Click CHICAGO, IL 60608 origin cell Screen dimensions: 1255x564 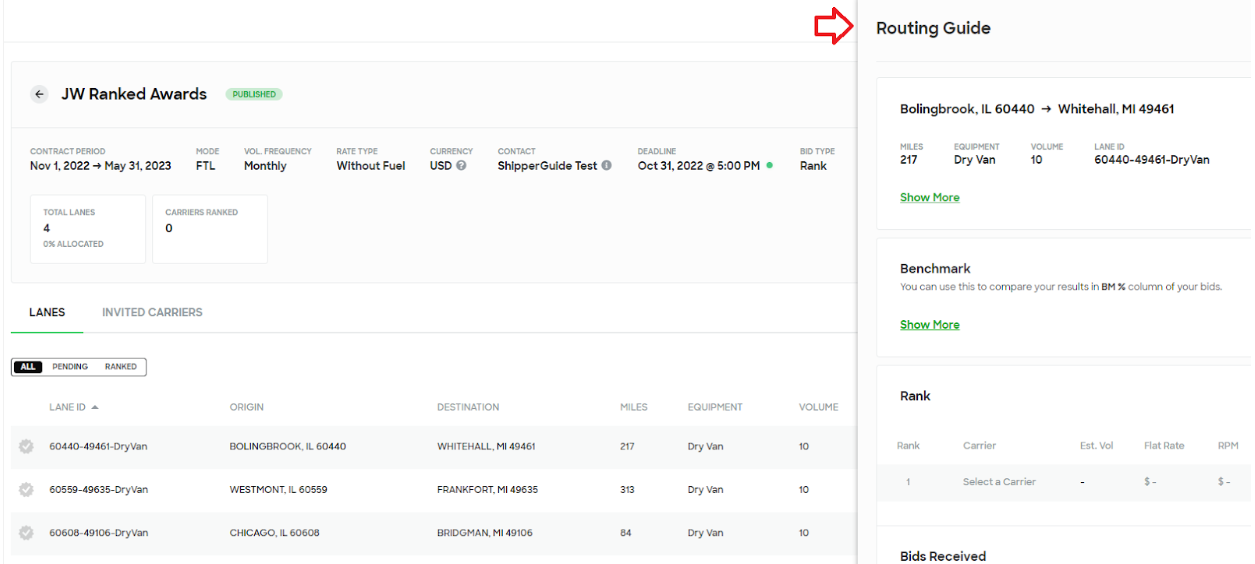[x=274, y=533]
